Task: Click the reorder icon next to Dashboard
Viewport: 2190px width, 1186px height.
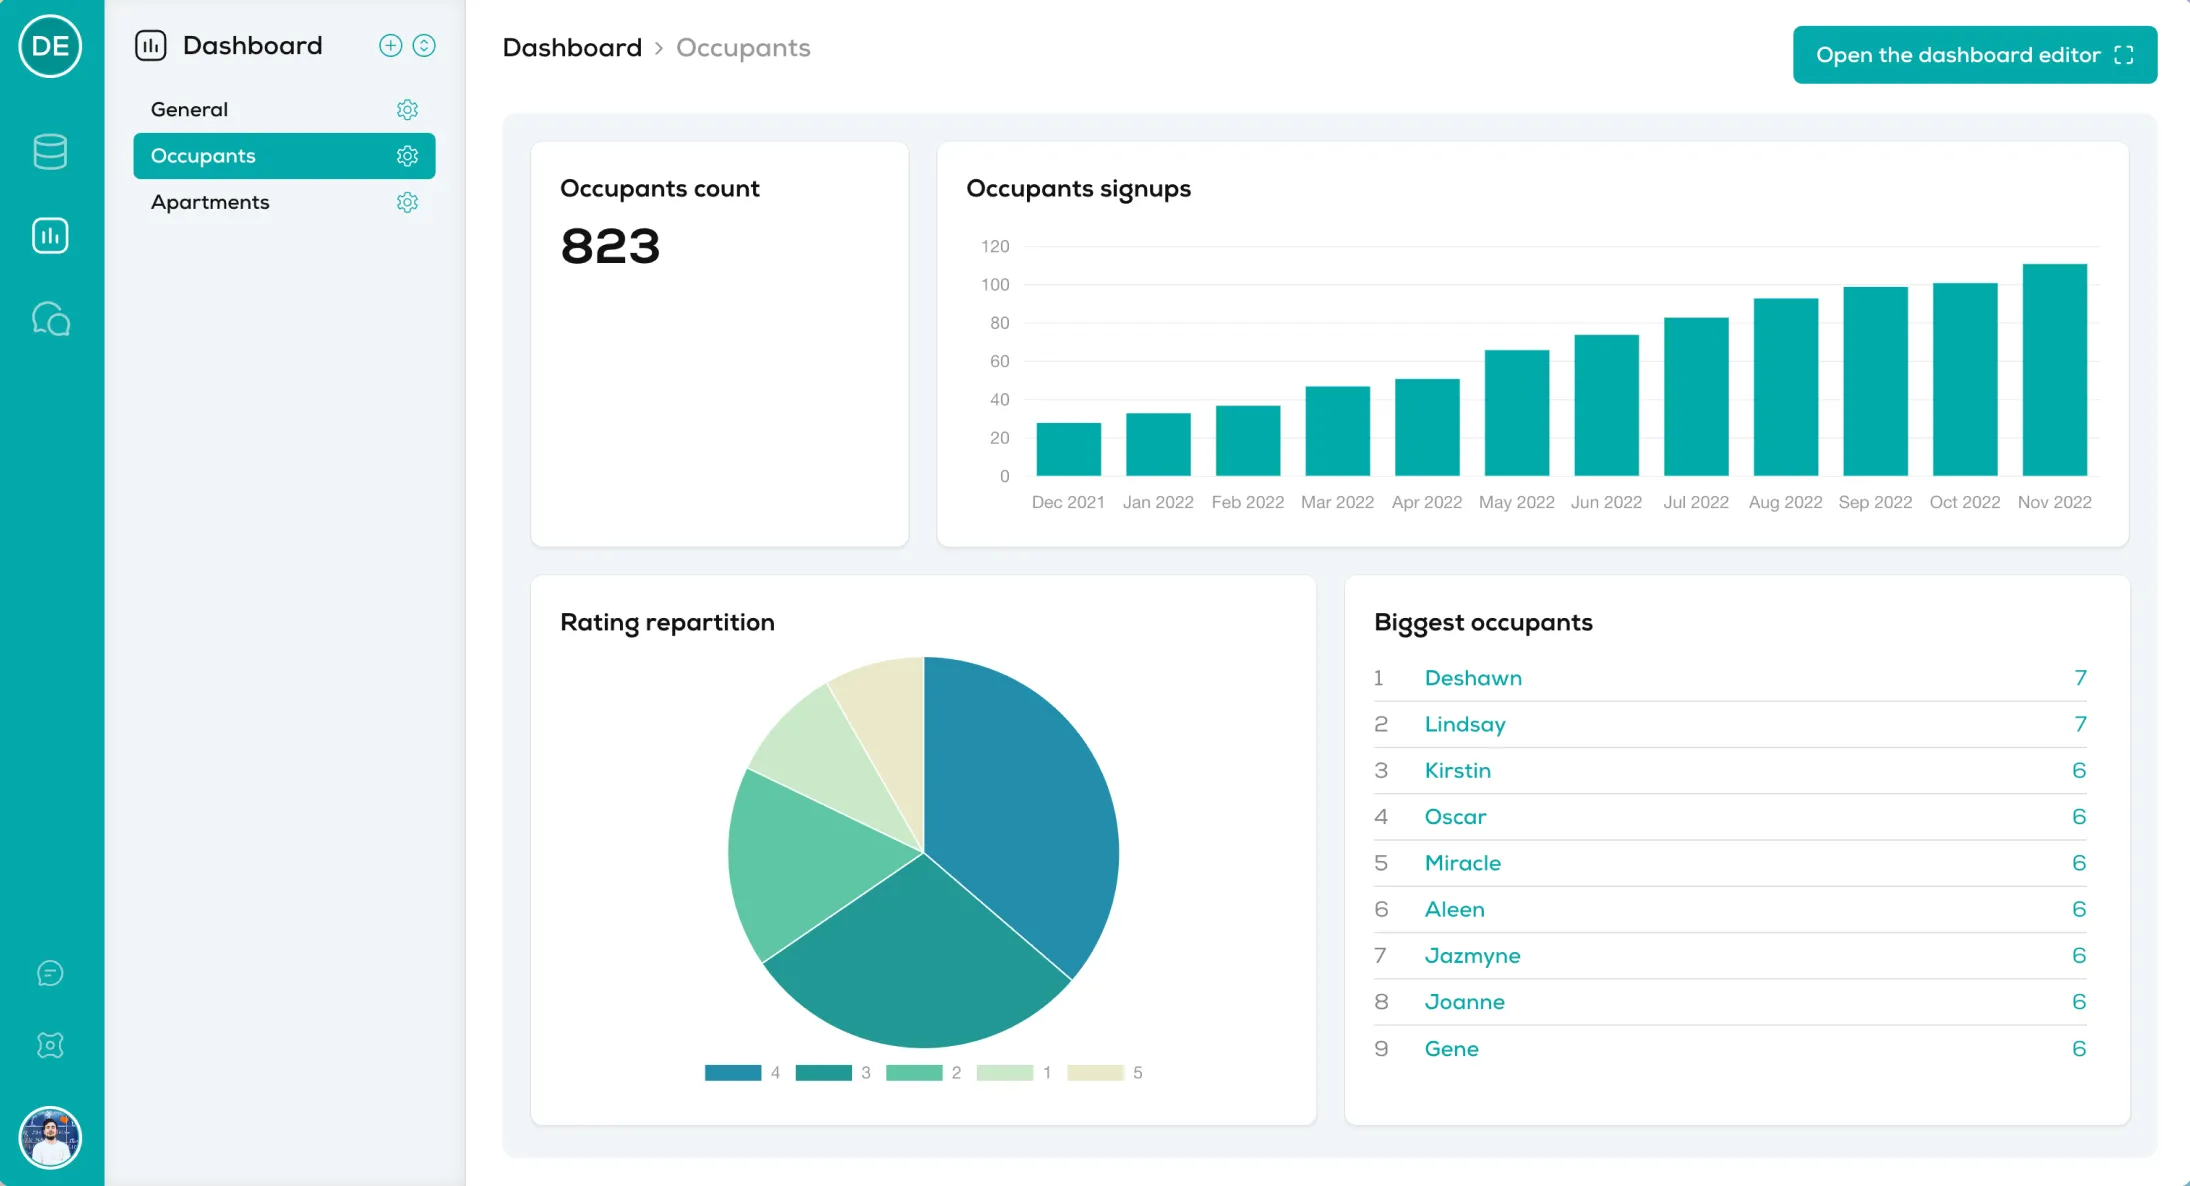Action: coord(424,45)
